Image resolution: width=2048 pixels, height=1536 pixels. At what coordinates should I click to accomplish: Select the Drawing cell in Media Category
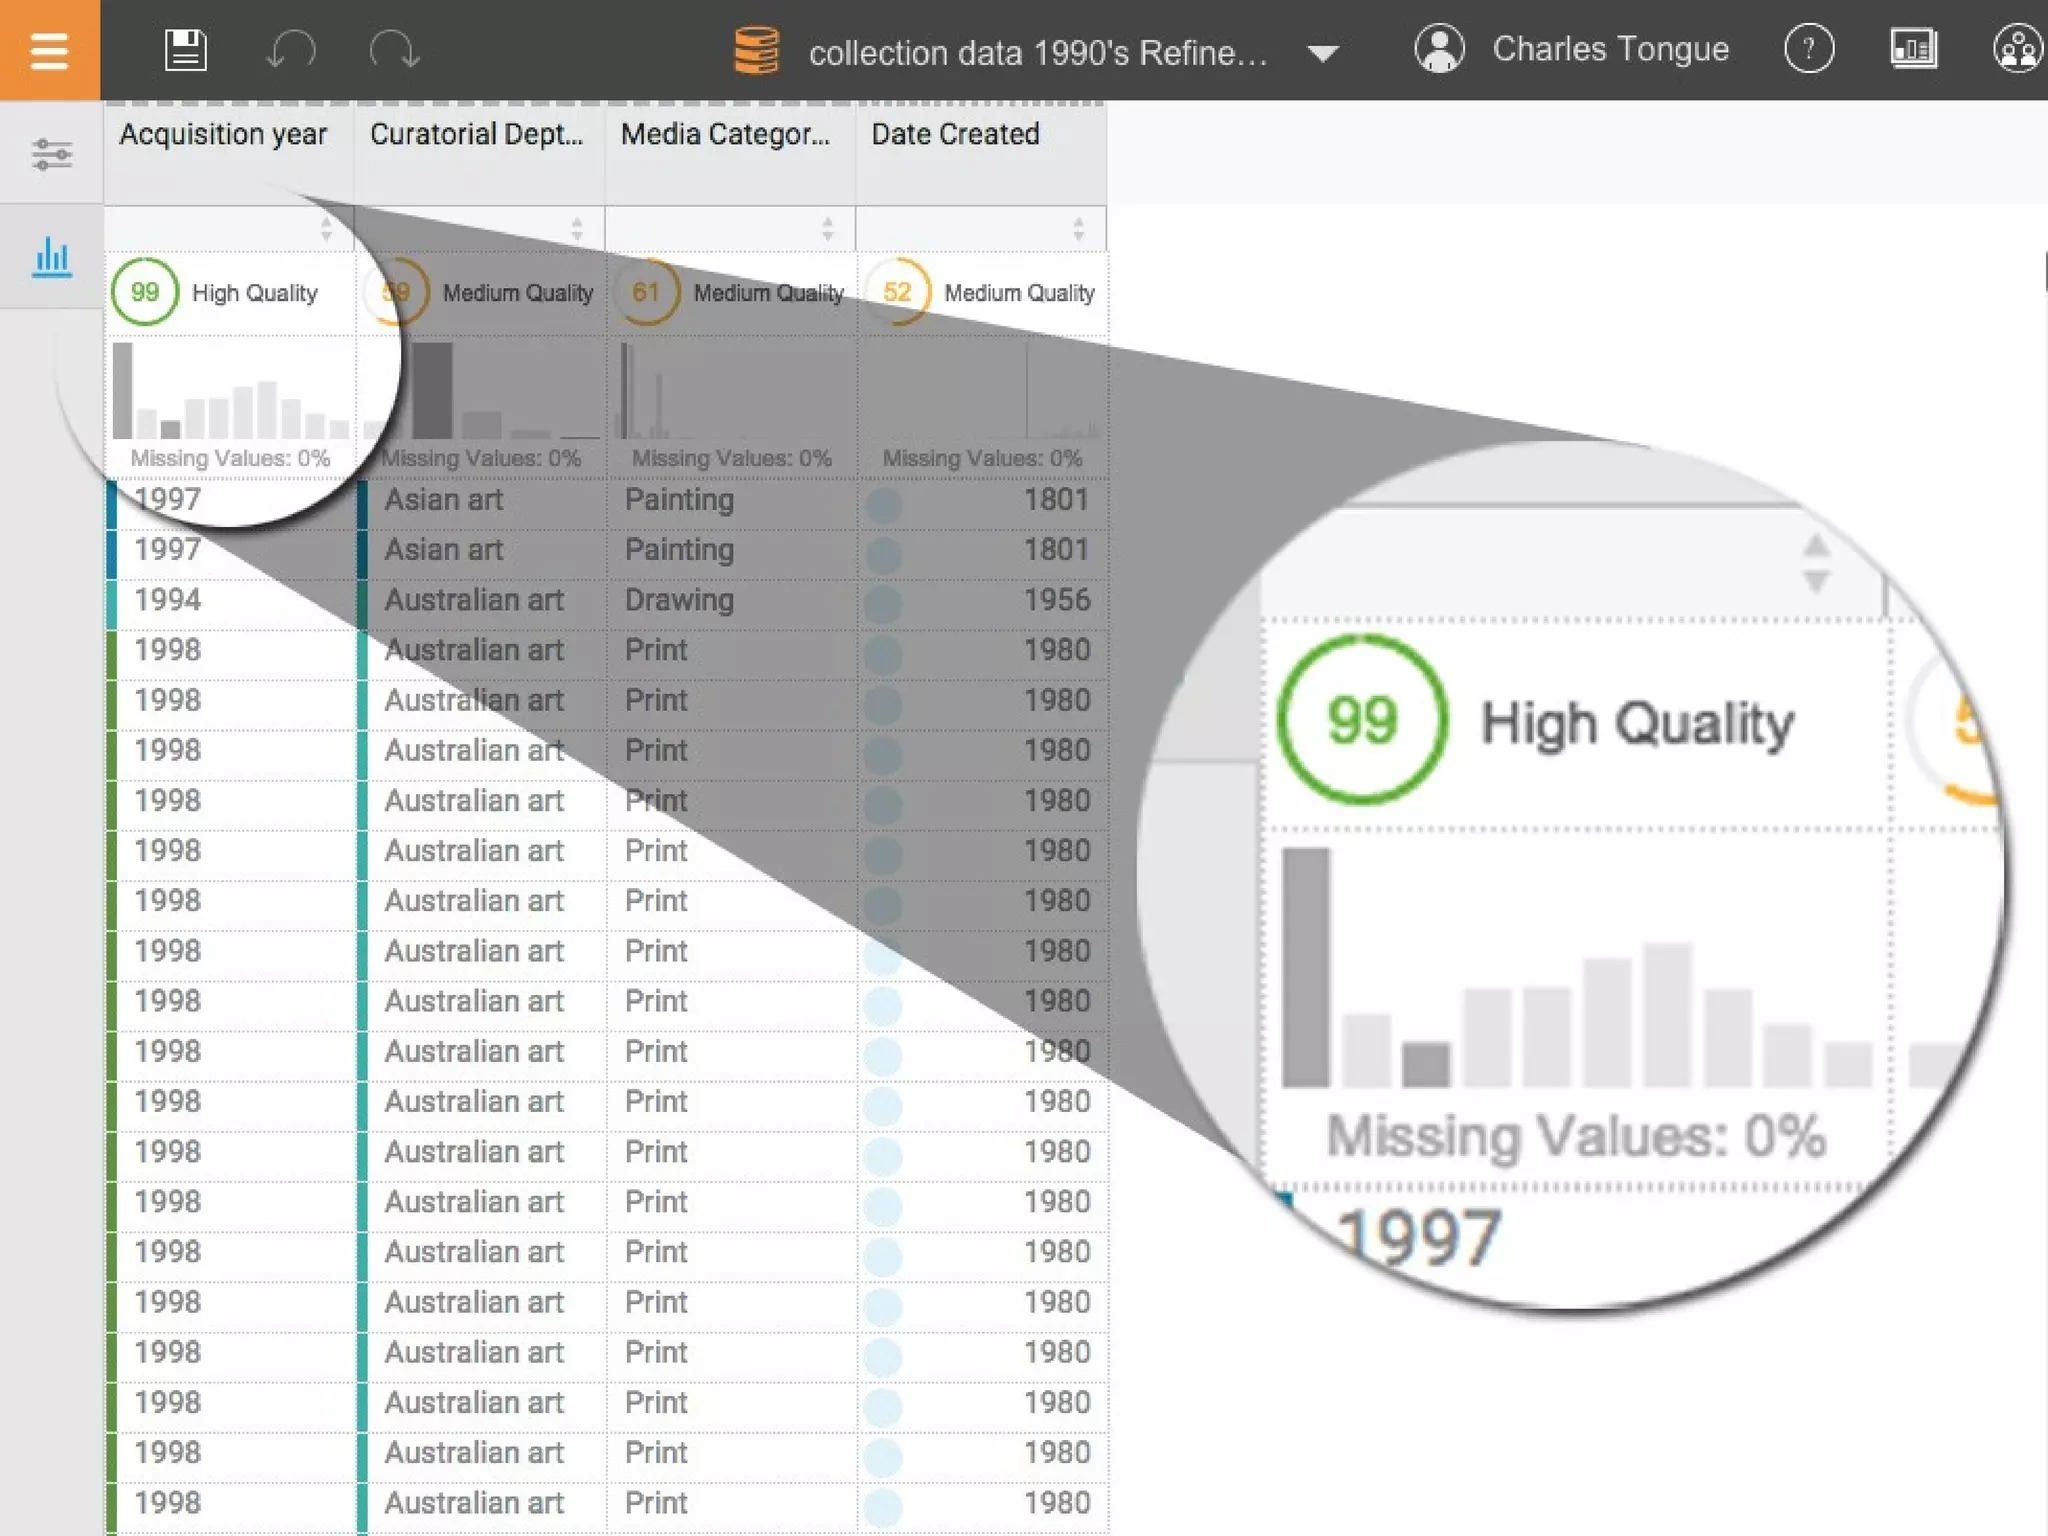679,600
